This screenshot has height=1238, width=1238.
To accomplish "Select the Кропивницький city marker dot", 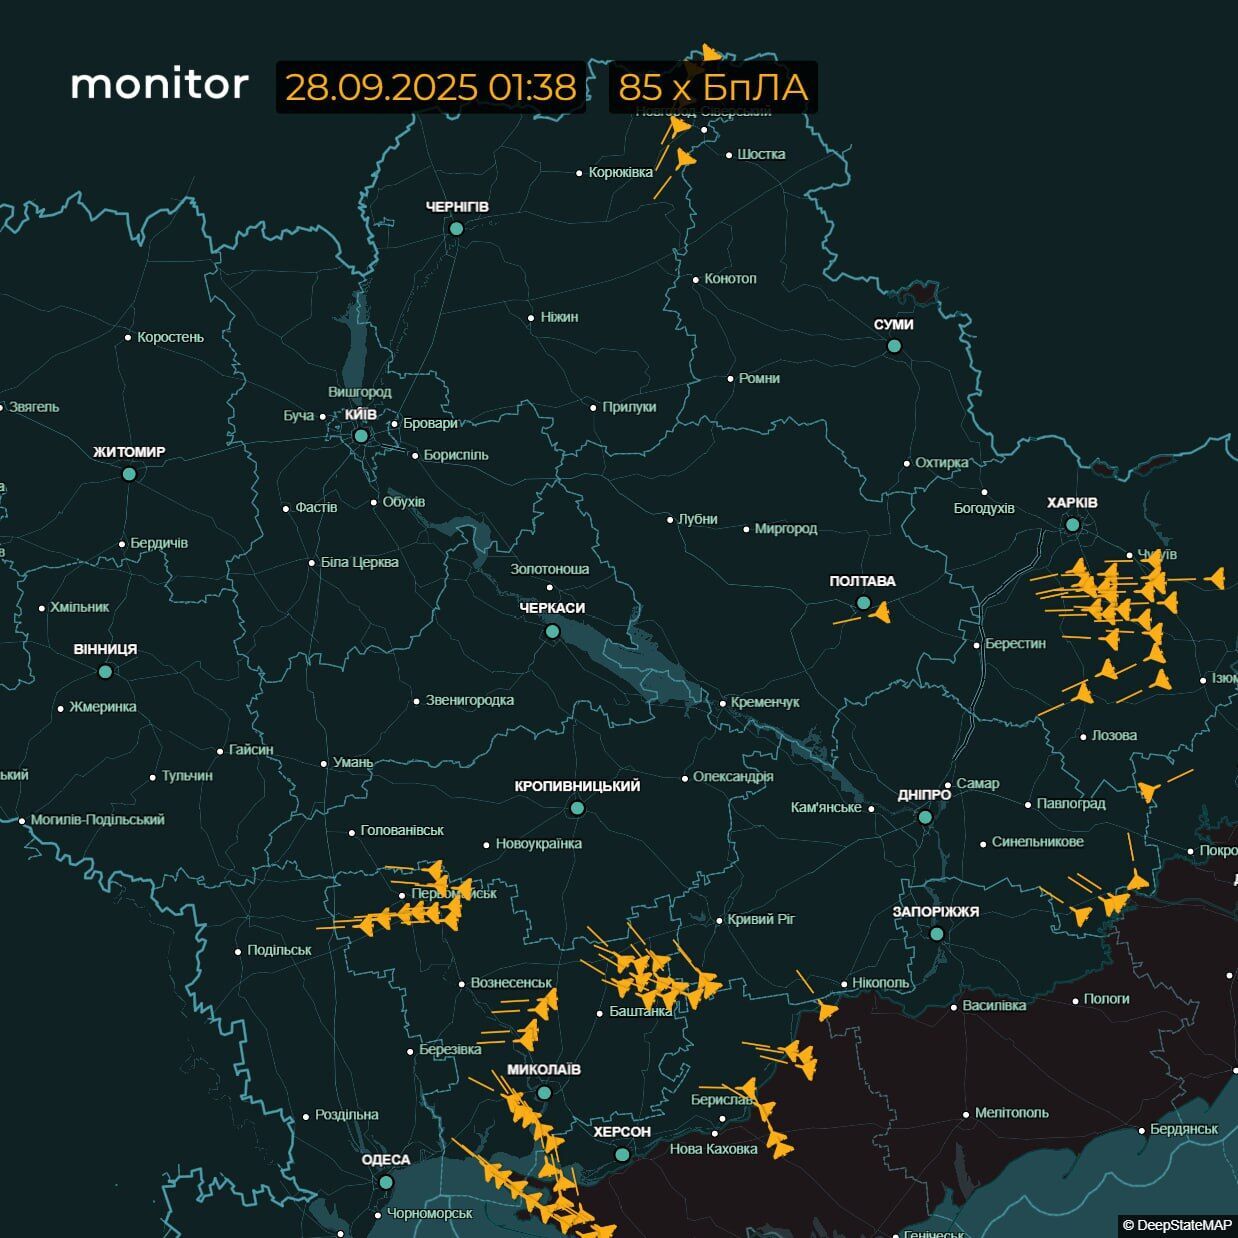I will tap(576, 808).
